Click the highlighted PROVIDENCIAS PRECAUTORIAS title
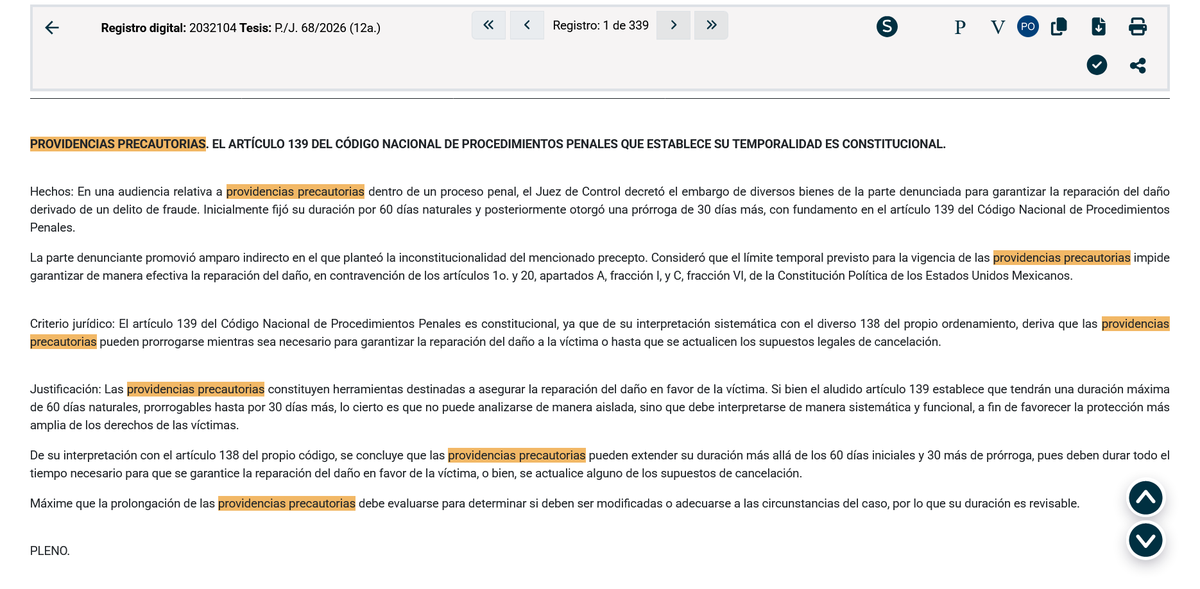Viewport: 1200px width, 589px height. point(118,144)
